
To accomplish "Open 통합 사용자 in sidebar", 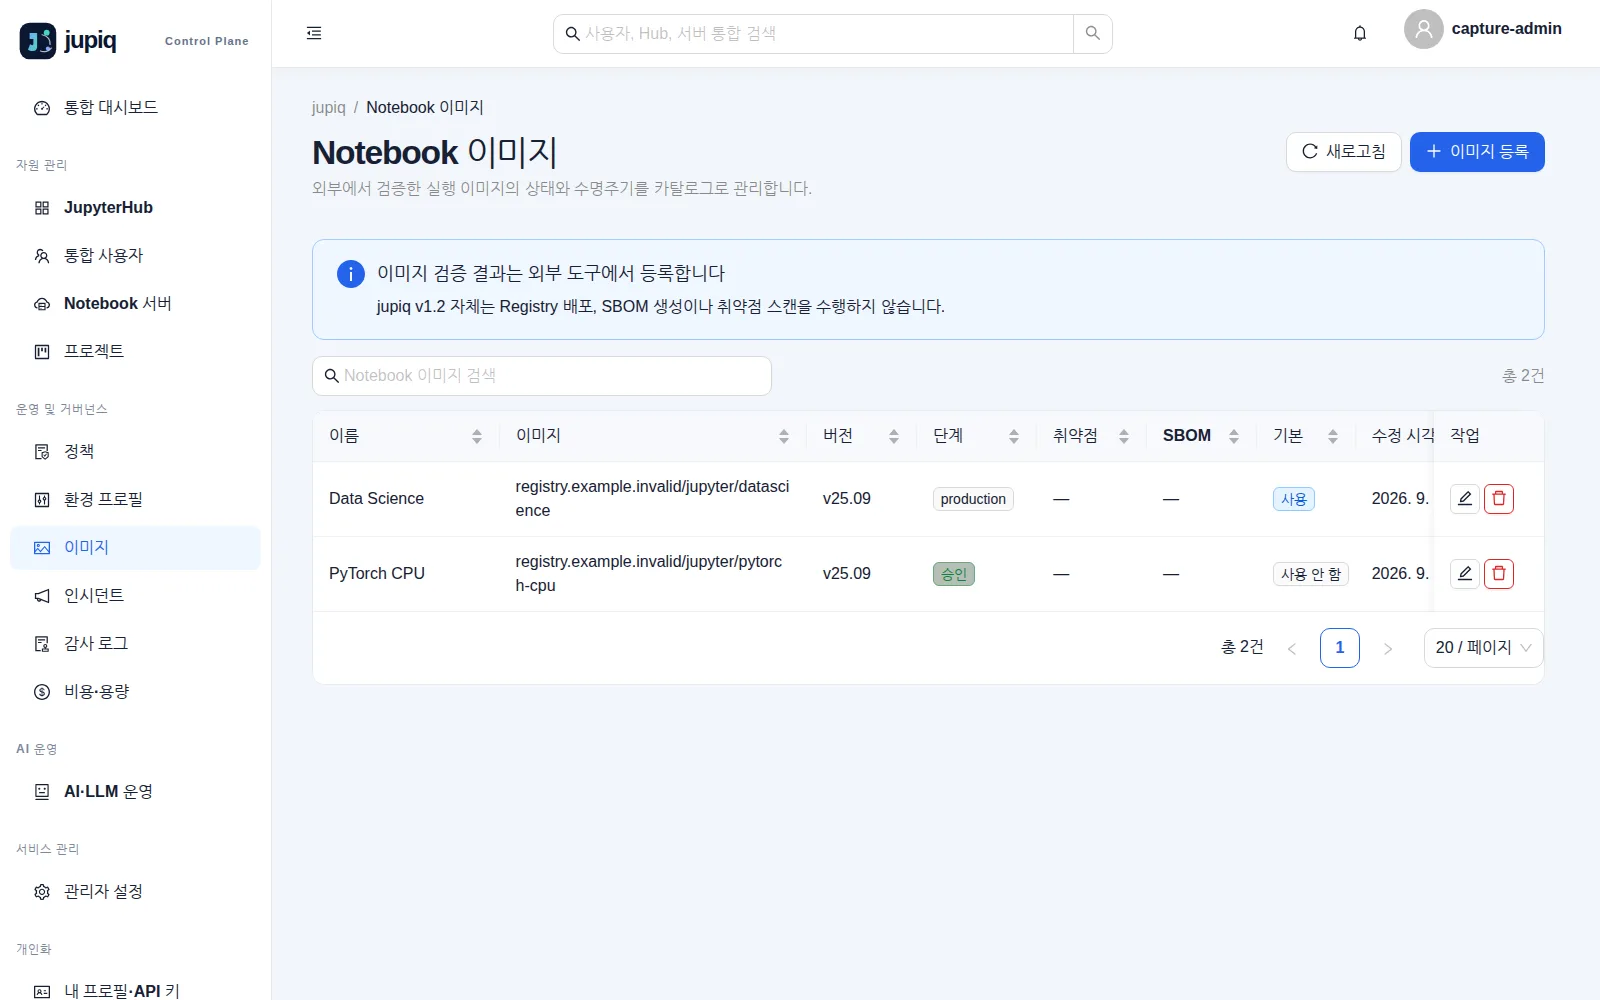I will point(135,256).
